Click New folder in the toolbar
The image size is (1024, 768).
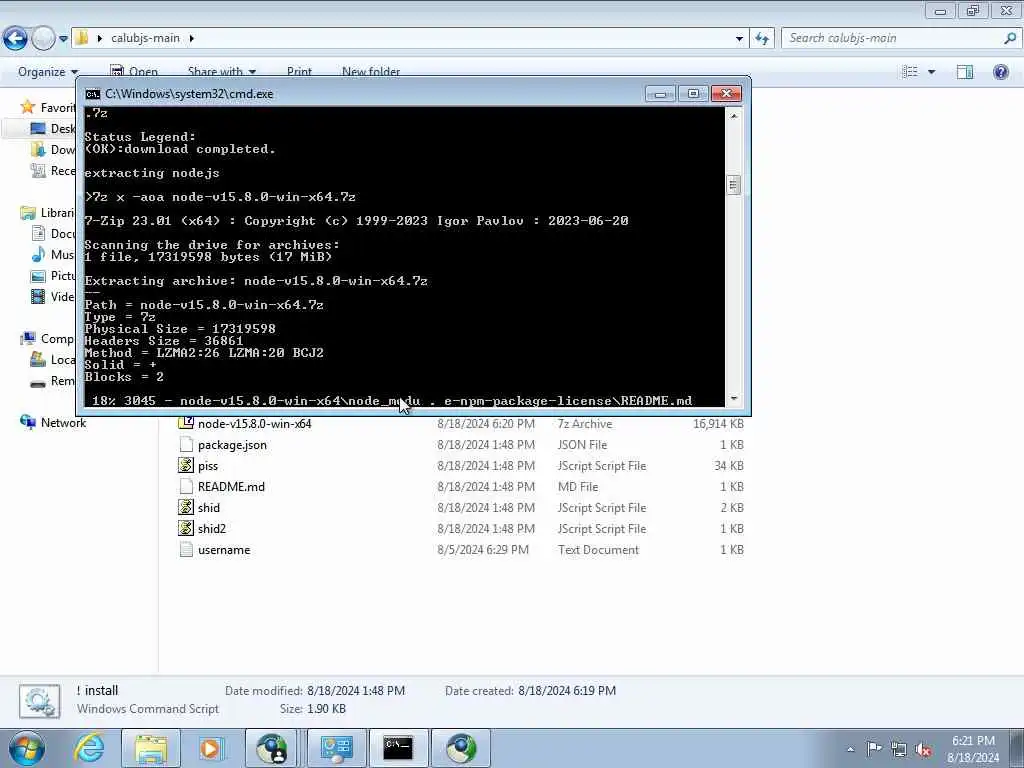(371, 71)
